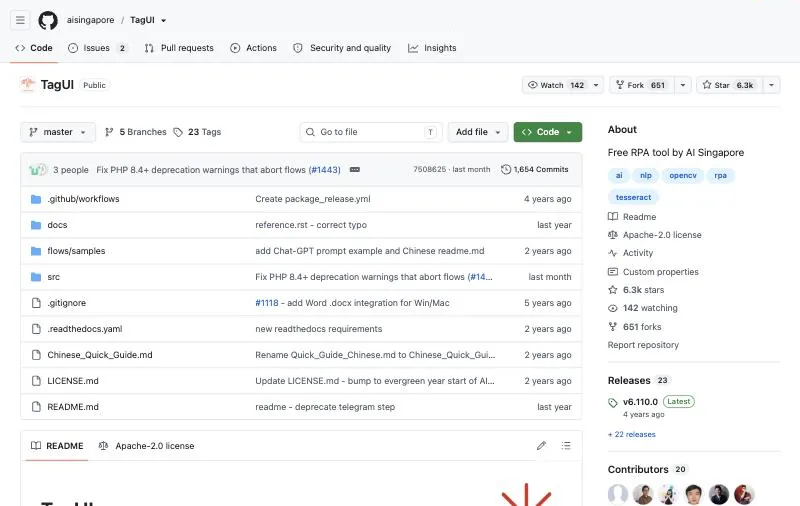This screenshot has height=506, width=800.
Task: Click the 'tesseract' topic tag
Action: tap(633, 197)
